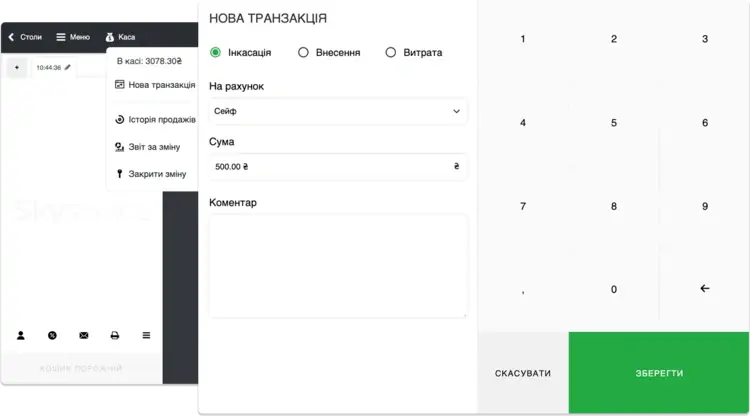The height and width of the screenshot is (416, 750).
Task: Open the list icon in the bottom bar
Action: coord(146,335)
